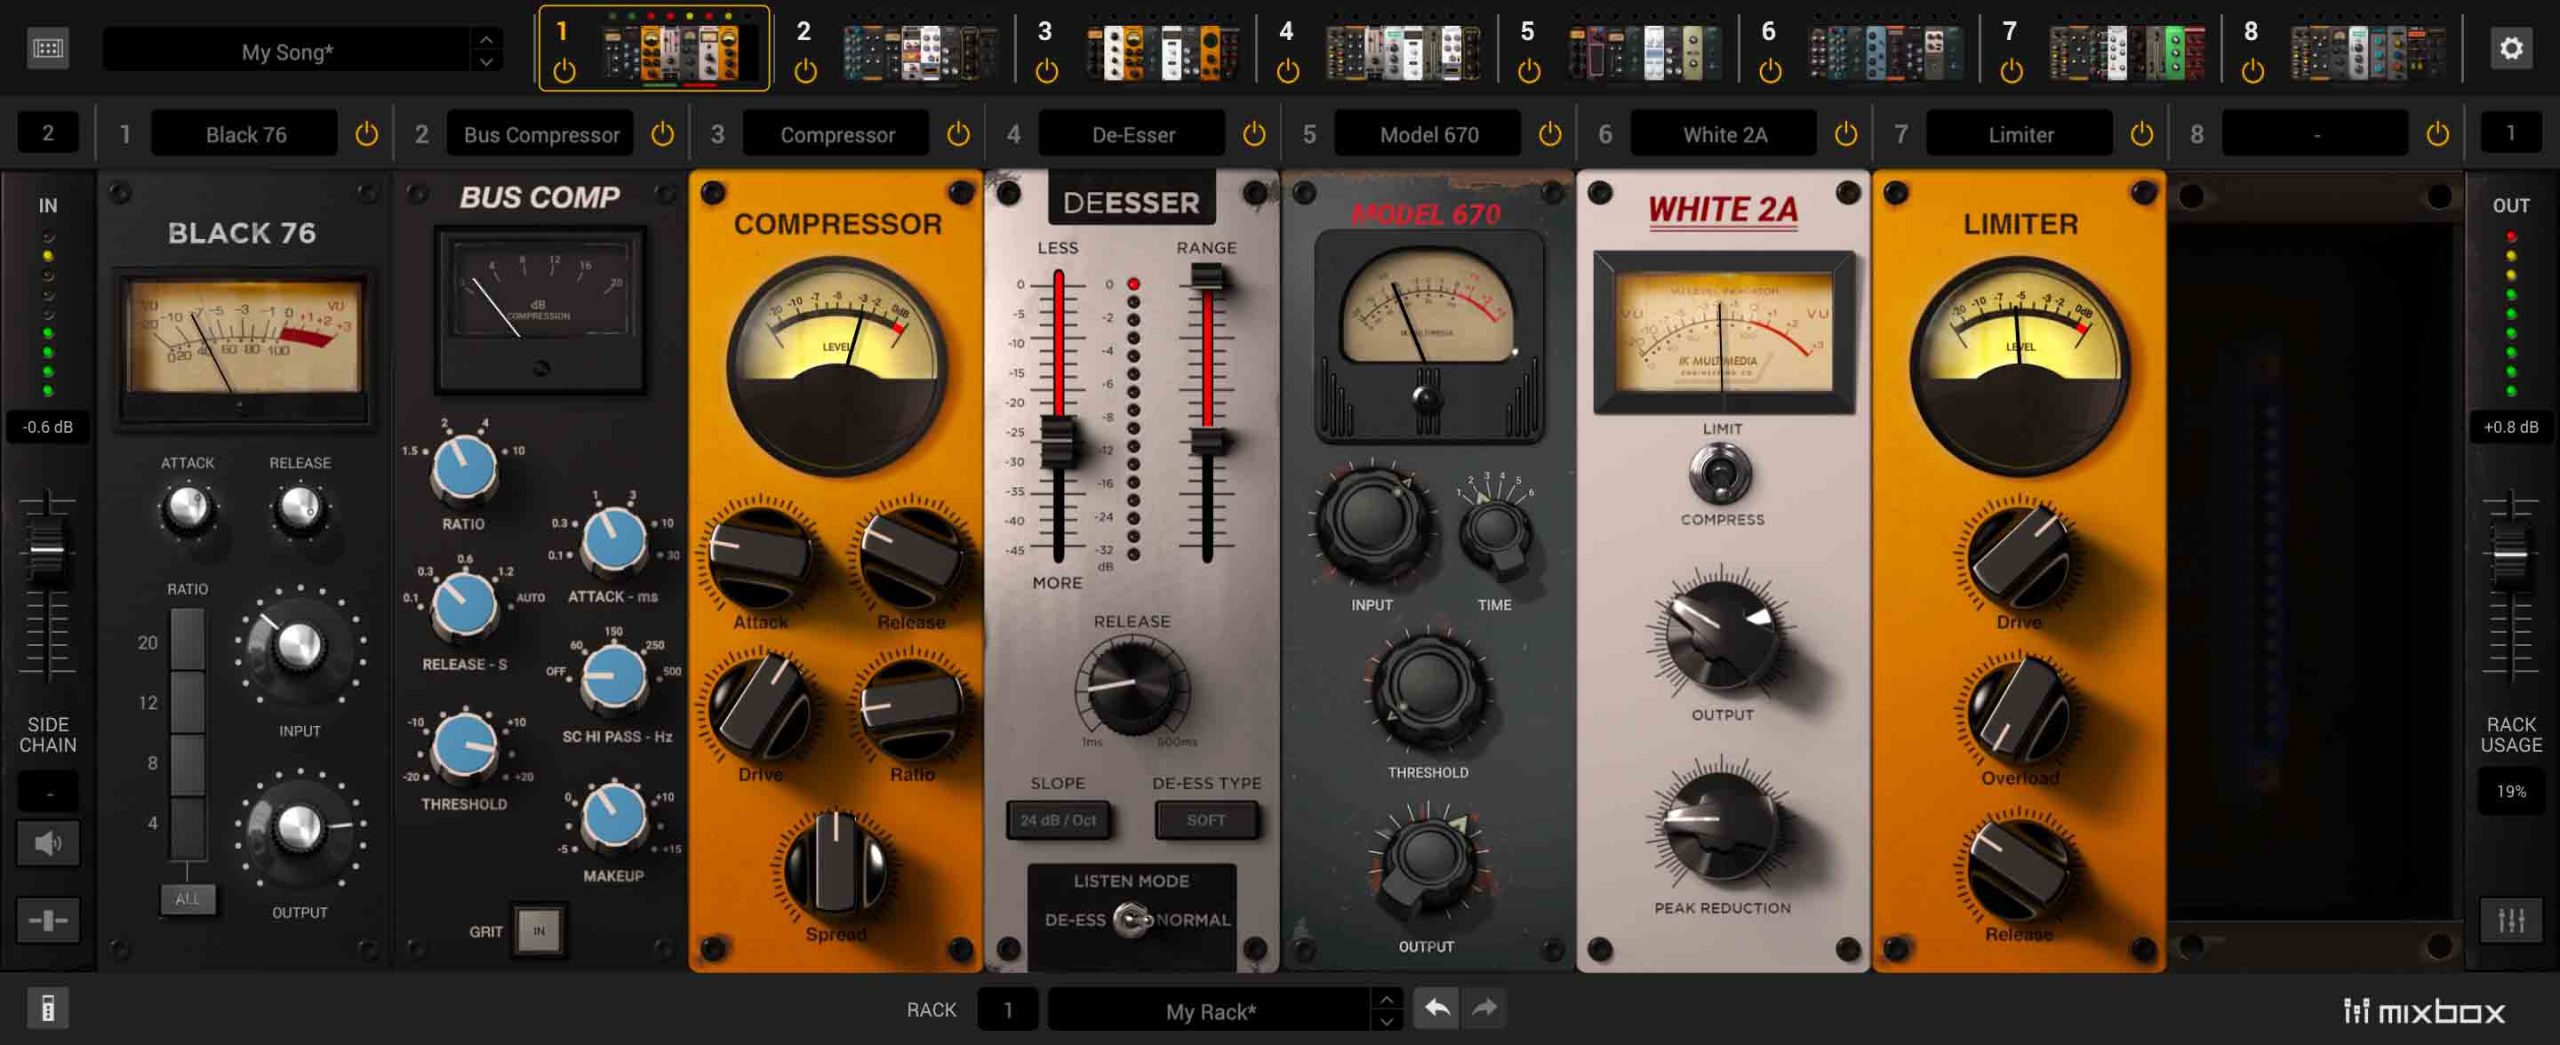The image size is (2560, 1045).
Task: Open the keyboard/MIDI icon at top left
Action: tap(47, 48)
